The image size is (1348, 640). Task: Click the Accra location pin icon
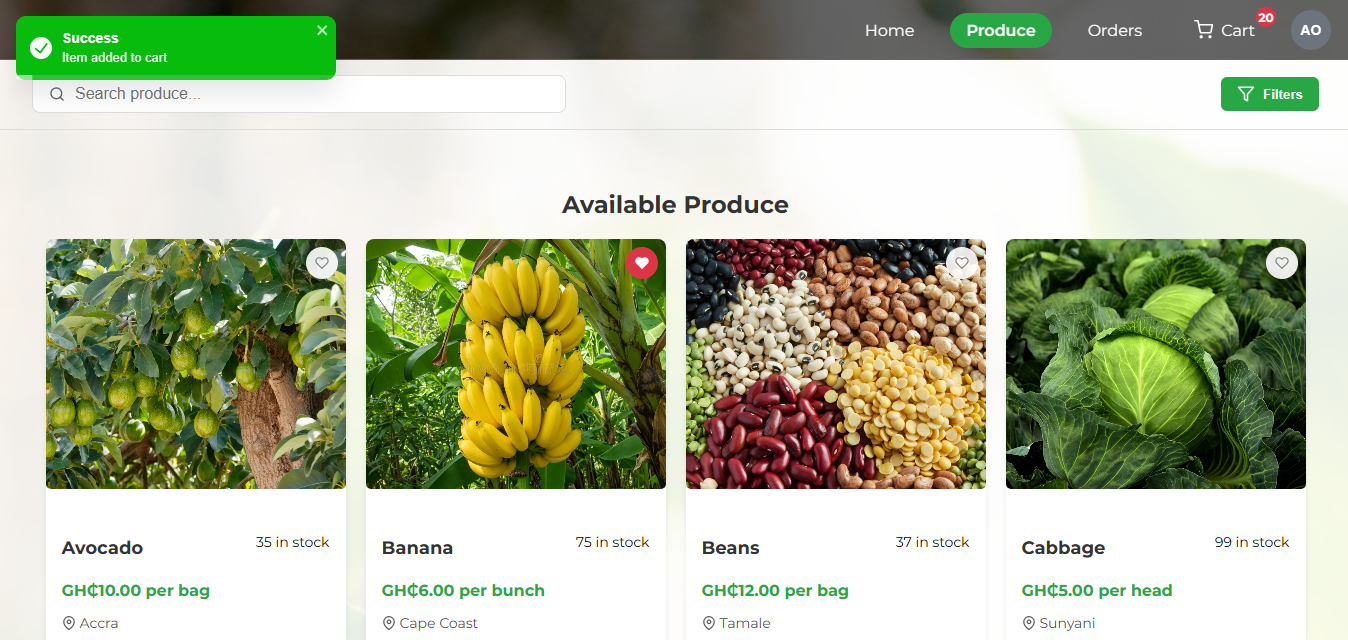pyautogui.click(x=69, y=623)
